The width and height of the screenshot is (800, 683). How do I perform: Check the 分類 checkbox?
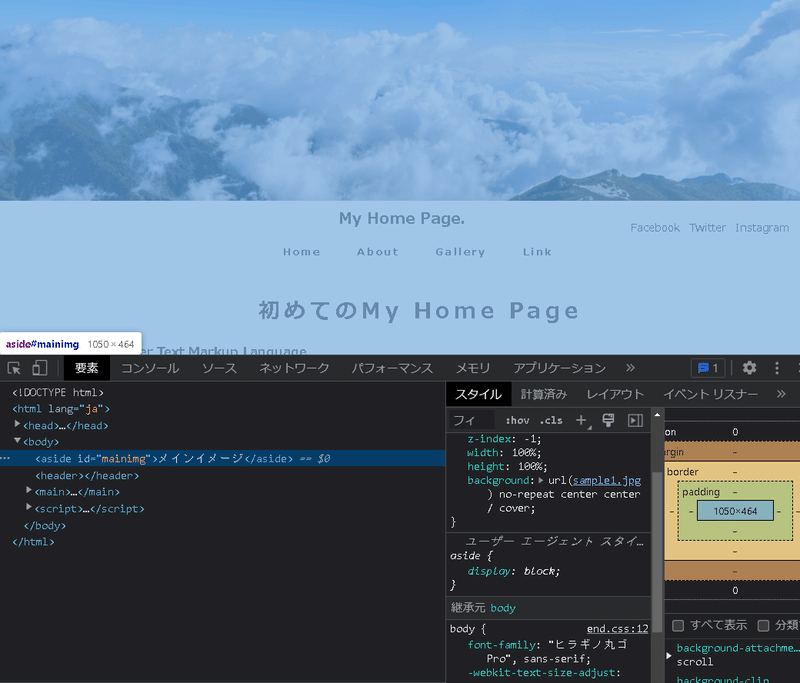[763, 625]
